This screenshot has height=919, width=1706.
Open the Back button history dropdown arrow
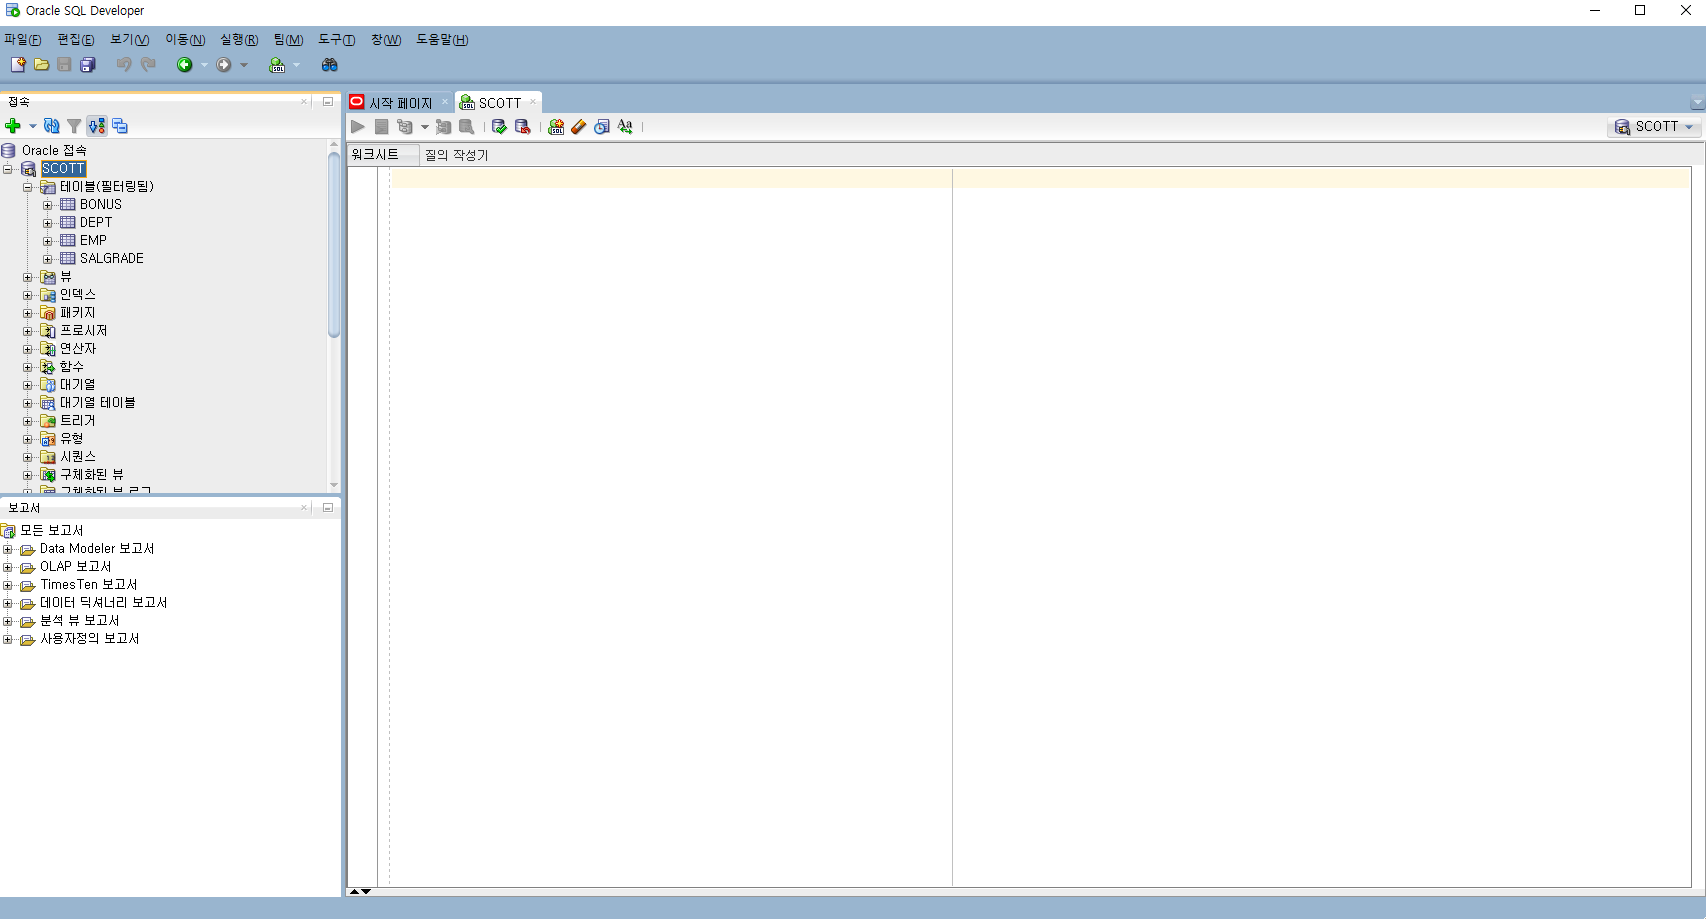pyautogui.click(x=204, y=65)
